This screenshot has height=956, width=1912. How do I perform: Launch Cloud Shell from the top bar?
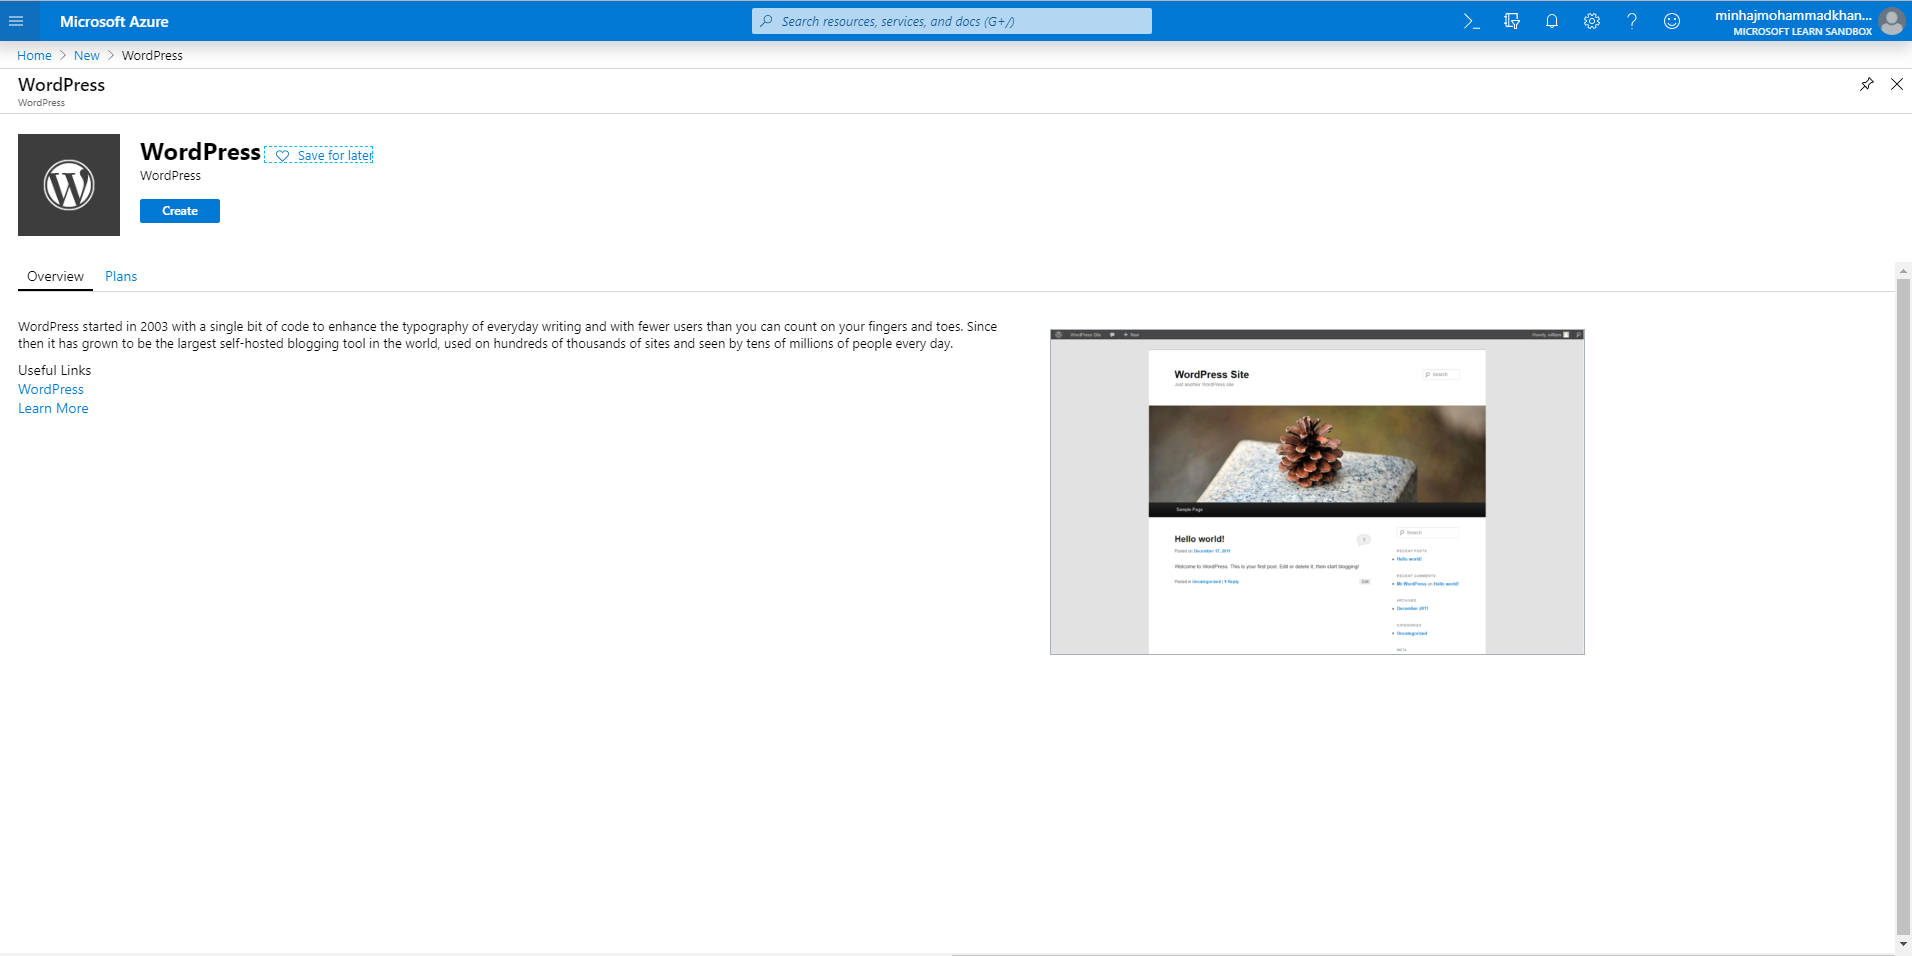1471,21
